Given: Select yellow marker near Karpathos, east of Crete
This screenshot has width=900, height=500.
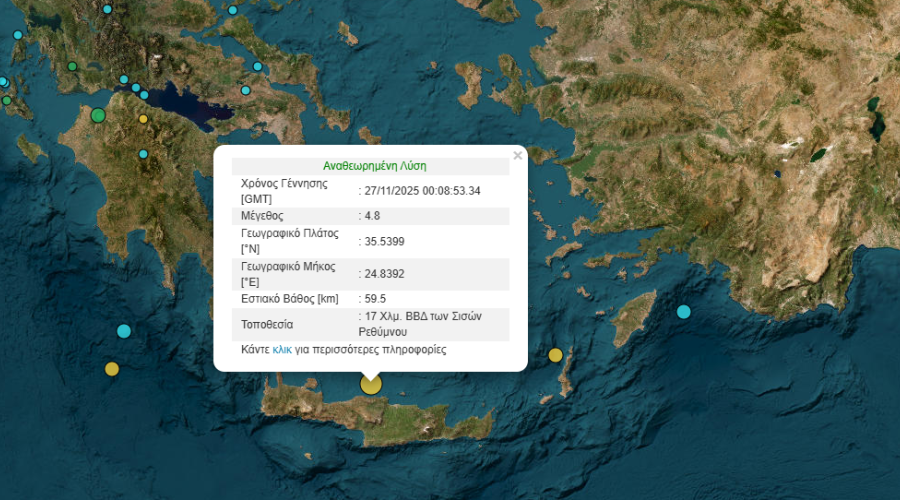Looking at the screenshot, I should pyautogui.click(x=556, y=355).
